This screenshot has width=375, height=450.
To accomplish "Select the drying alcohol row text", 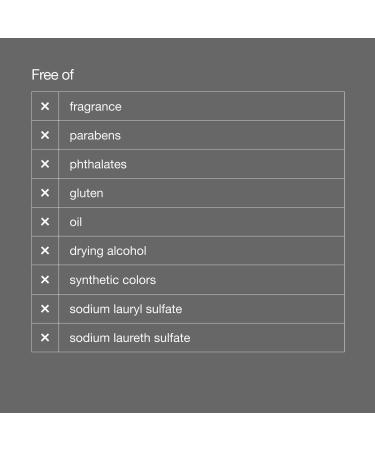I will [108, 251].
